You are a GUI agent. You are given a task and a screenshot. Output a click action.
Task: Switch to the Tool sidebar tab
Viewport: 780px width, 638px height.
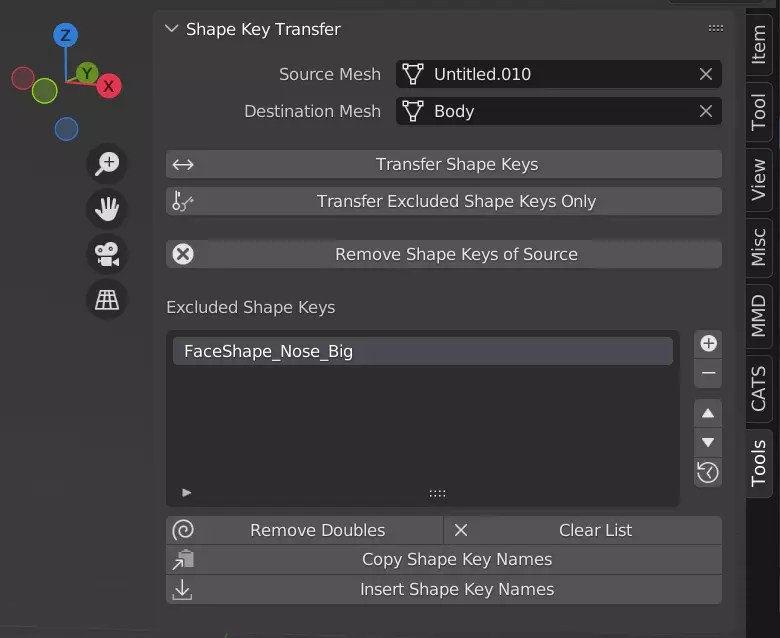click(759, 112)
